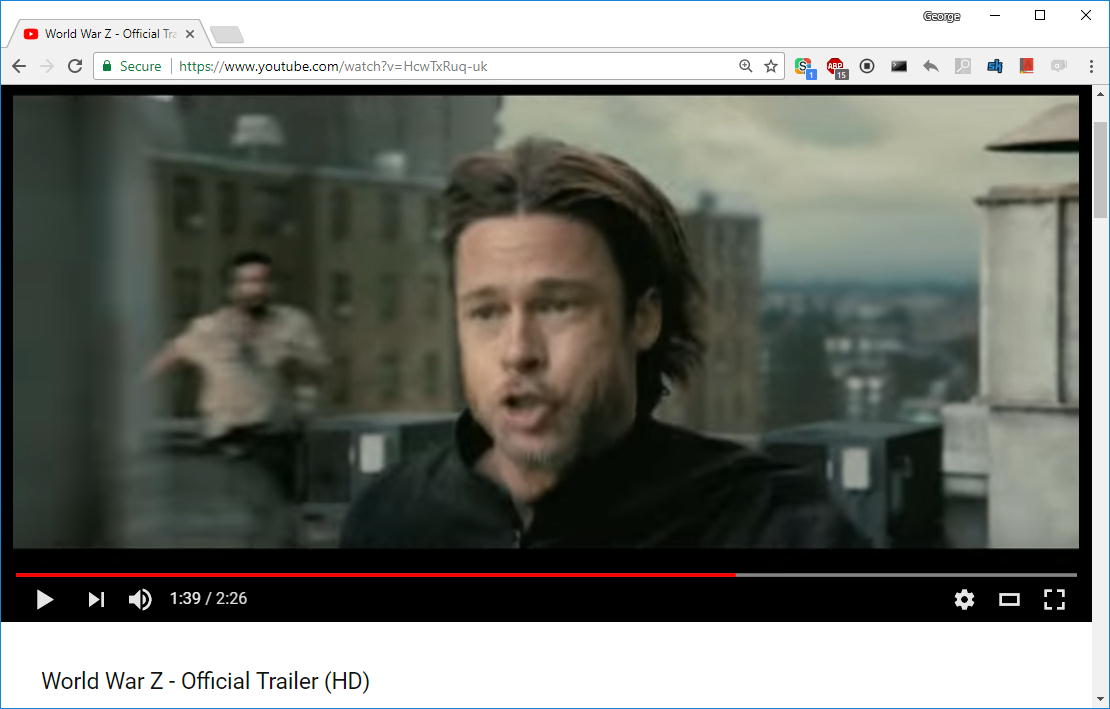Mute the video volume speaker icon
The image size is (1110, 709).
[140, 599]
